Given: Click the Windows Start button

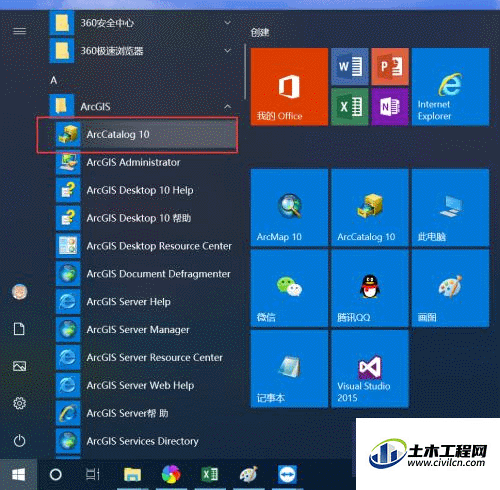Looking at the screenshot, I should coord(18,475).
